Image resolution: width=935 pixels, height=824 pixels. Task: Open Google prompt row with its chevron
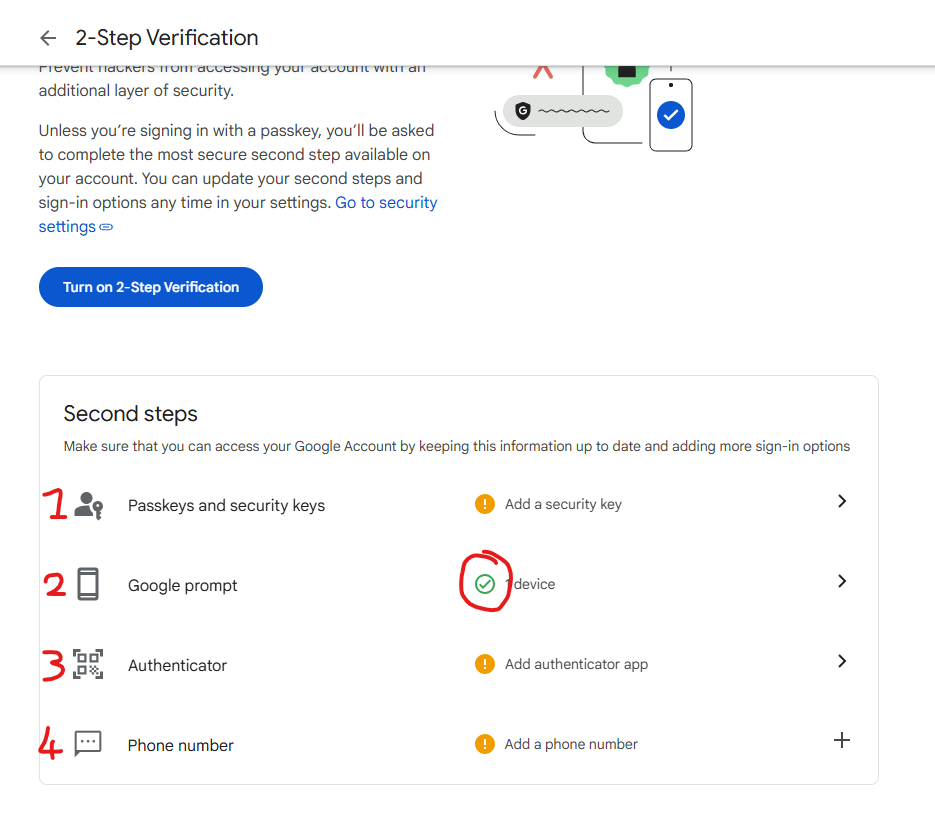[842, 581]
